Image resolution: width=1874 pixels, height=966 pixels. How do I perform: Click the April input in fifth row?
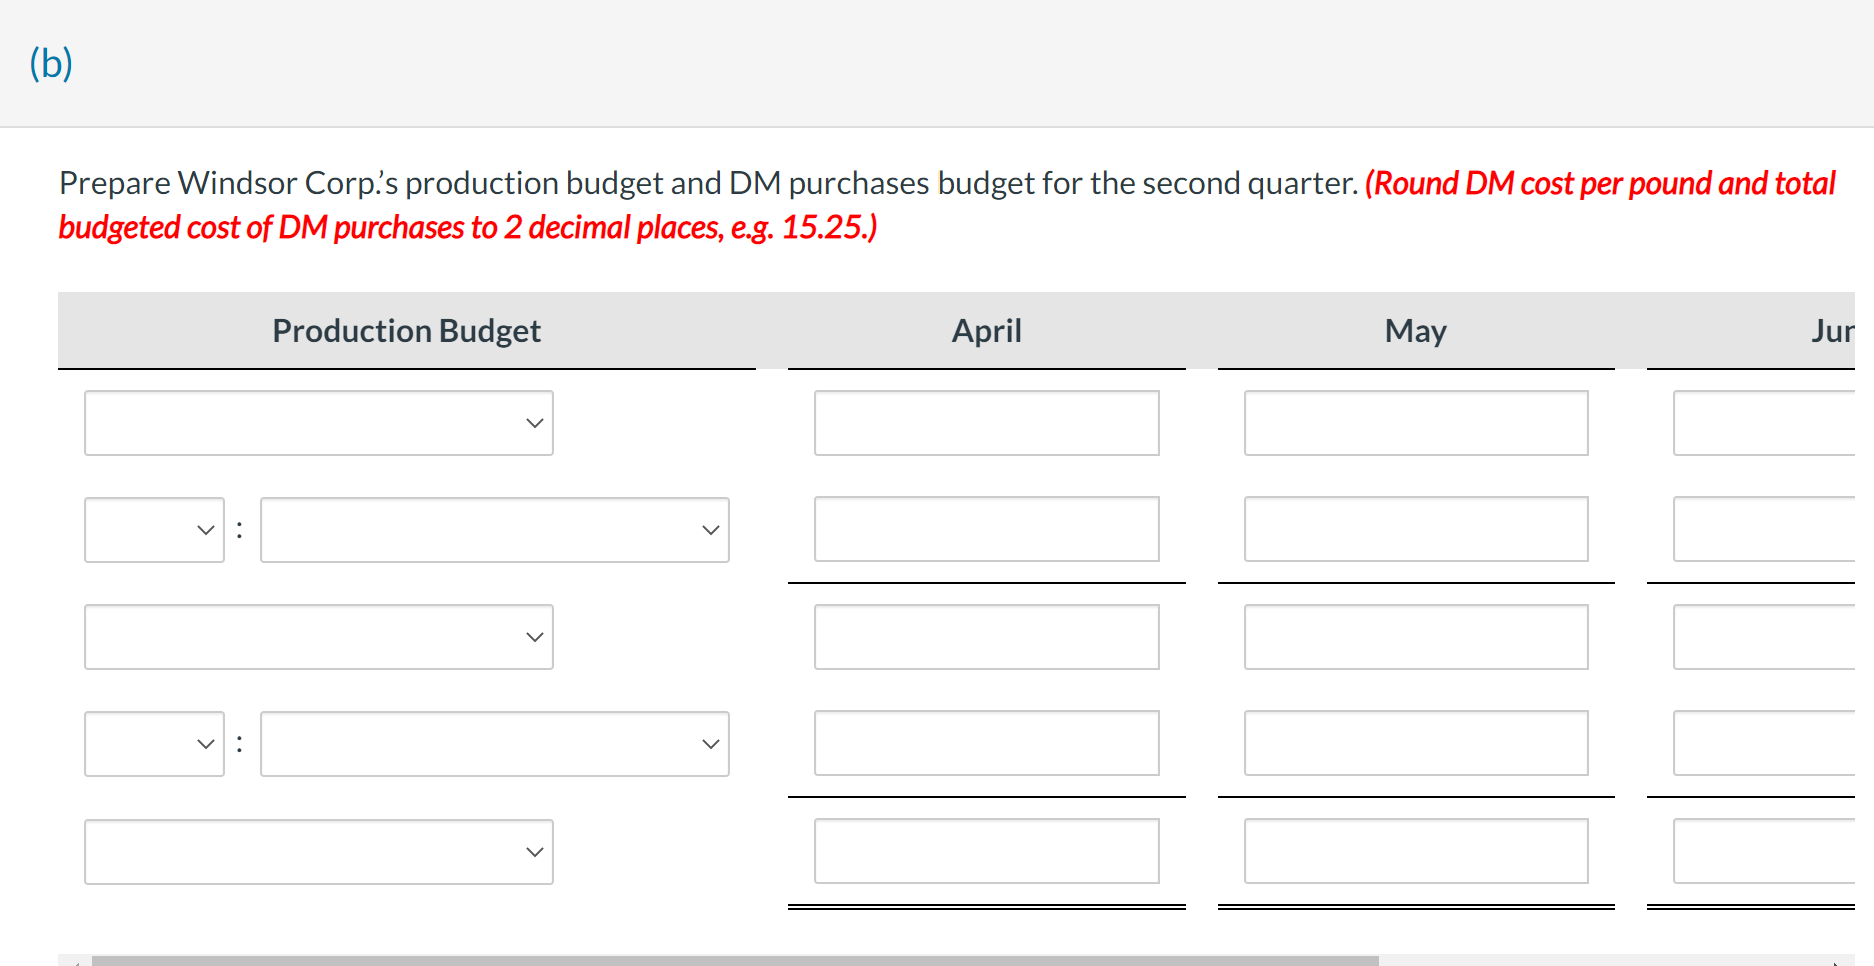click(987, 851)
